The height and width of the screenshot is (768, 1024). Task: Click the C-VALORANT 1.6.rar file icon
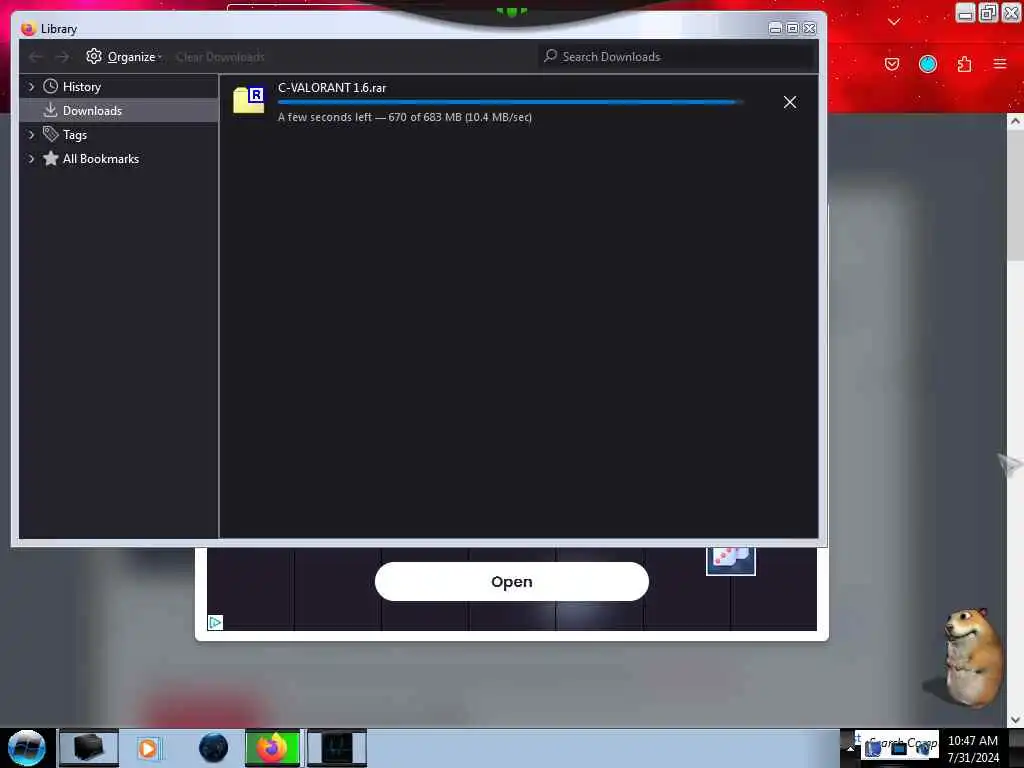pyautogui.click(x=249, y=100)
